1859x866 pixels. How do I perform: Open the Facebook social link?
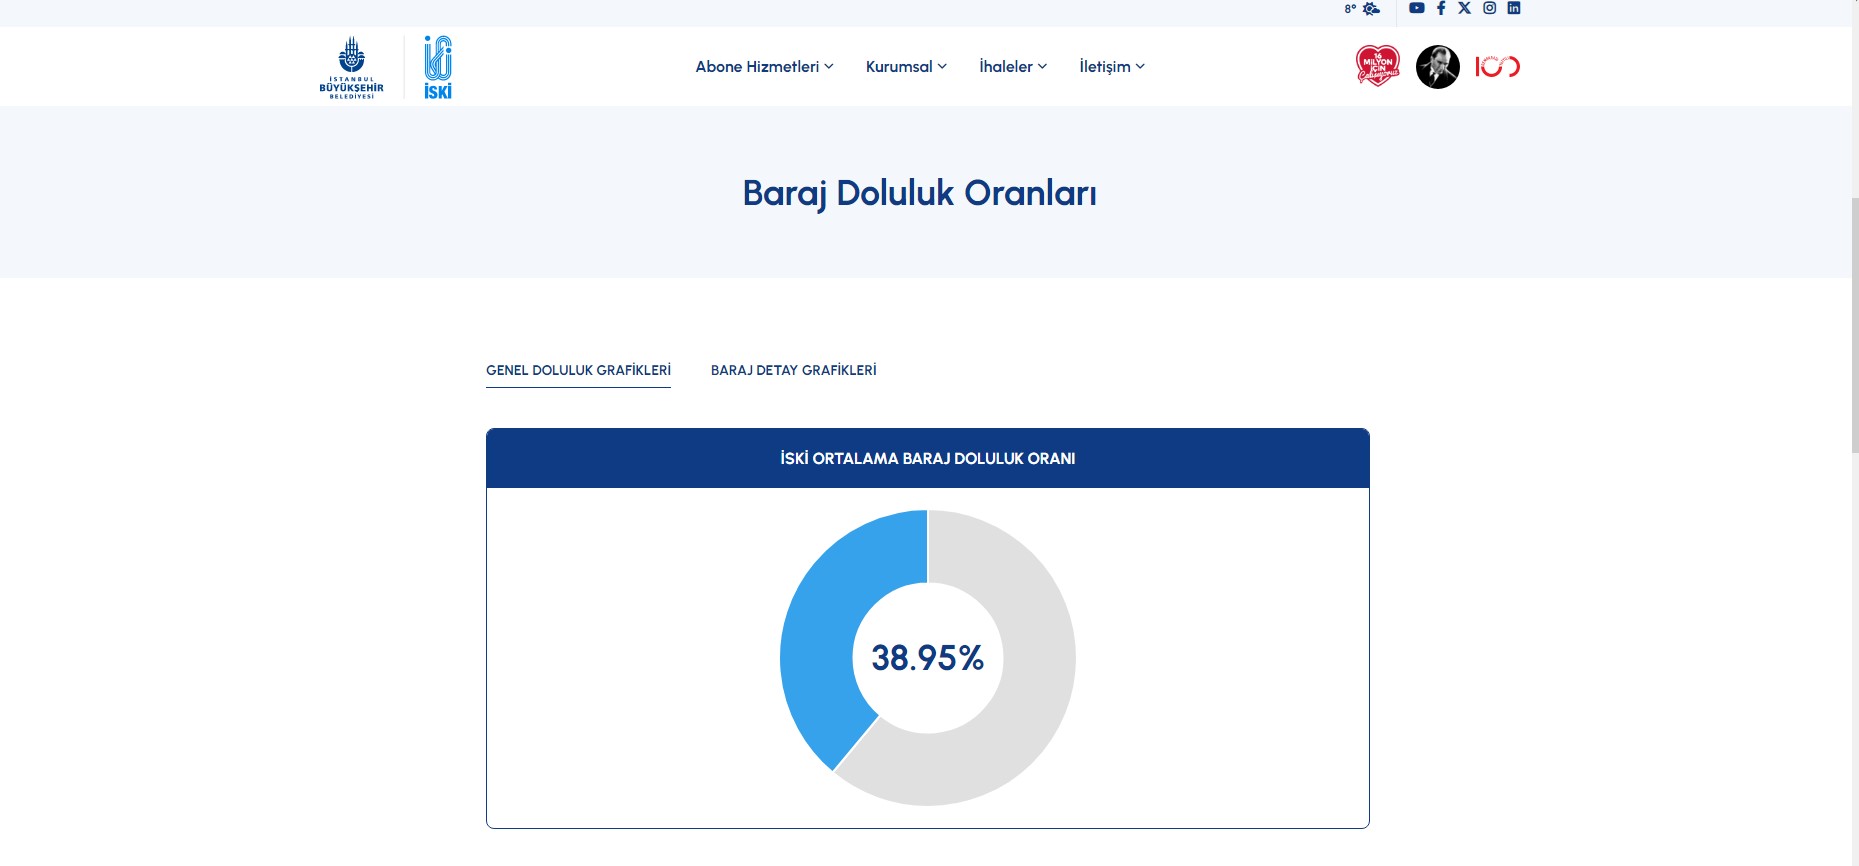coord(1441,8)
